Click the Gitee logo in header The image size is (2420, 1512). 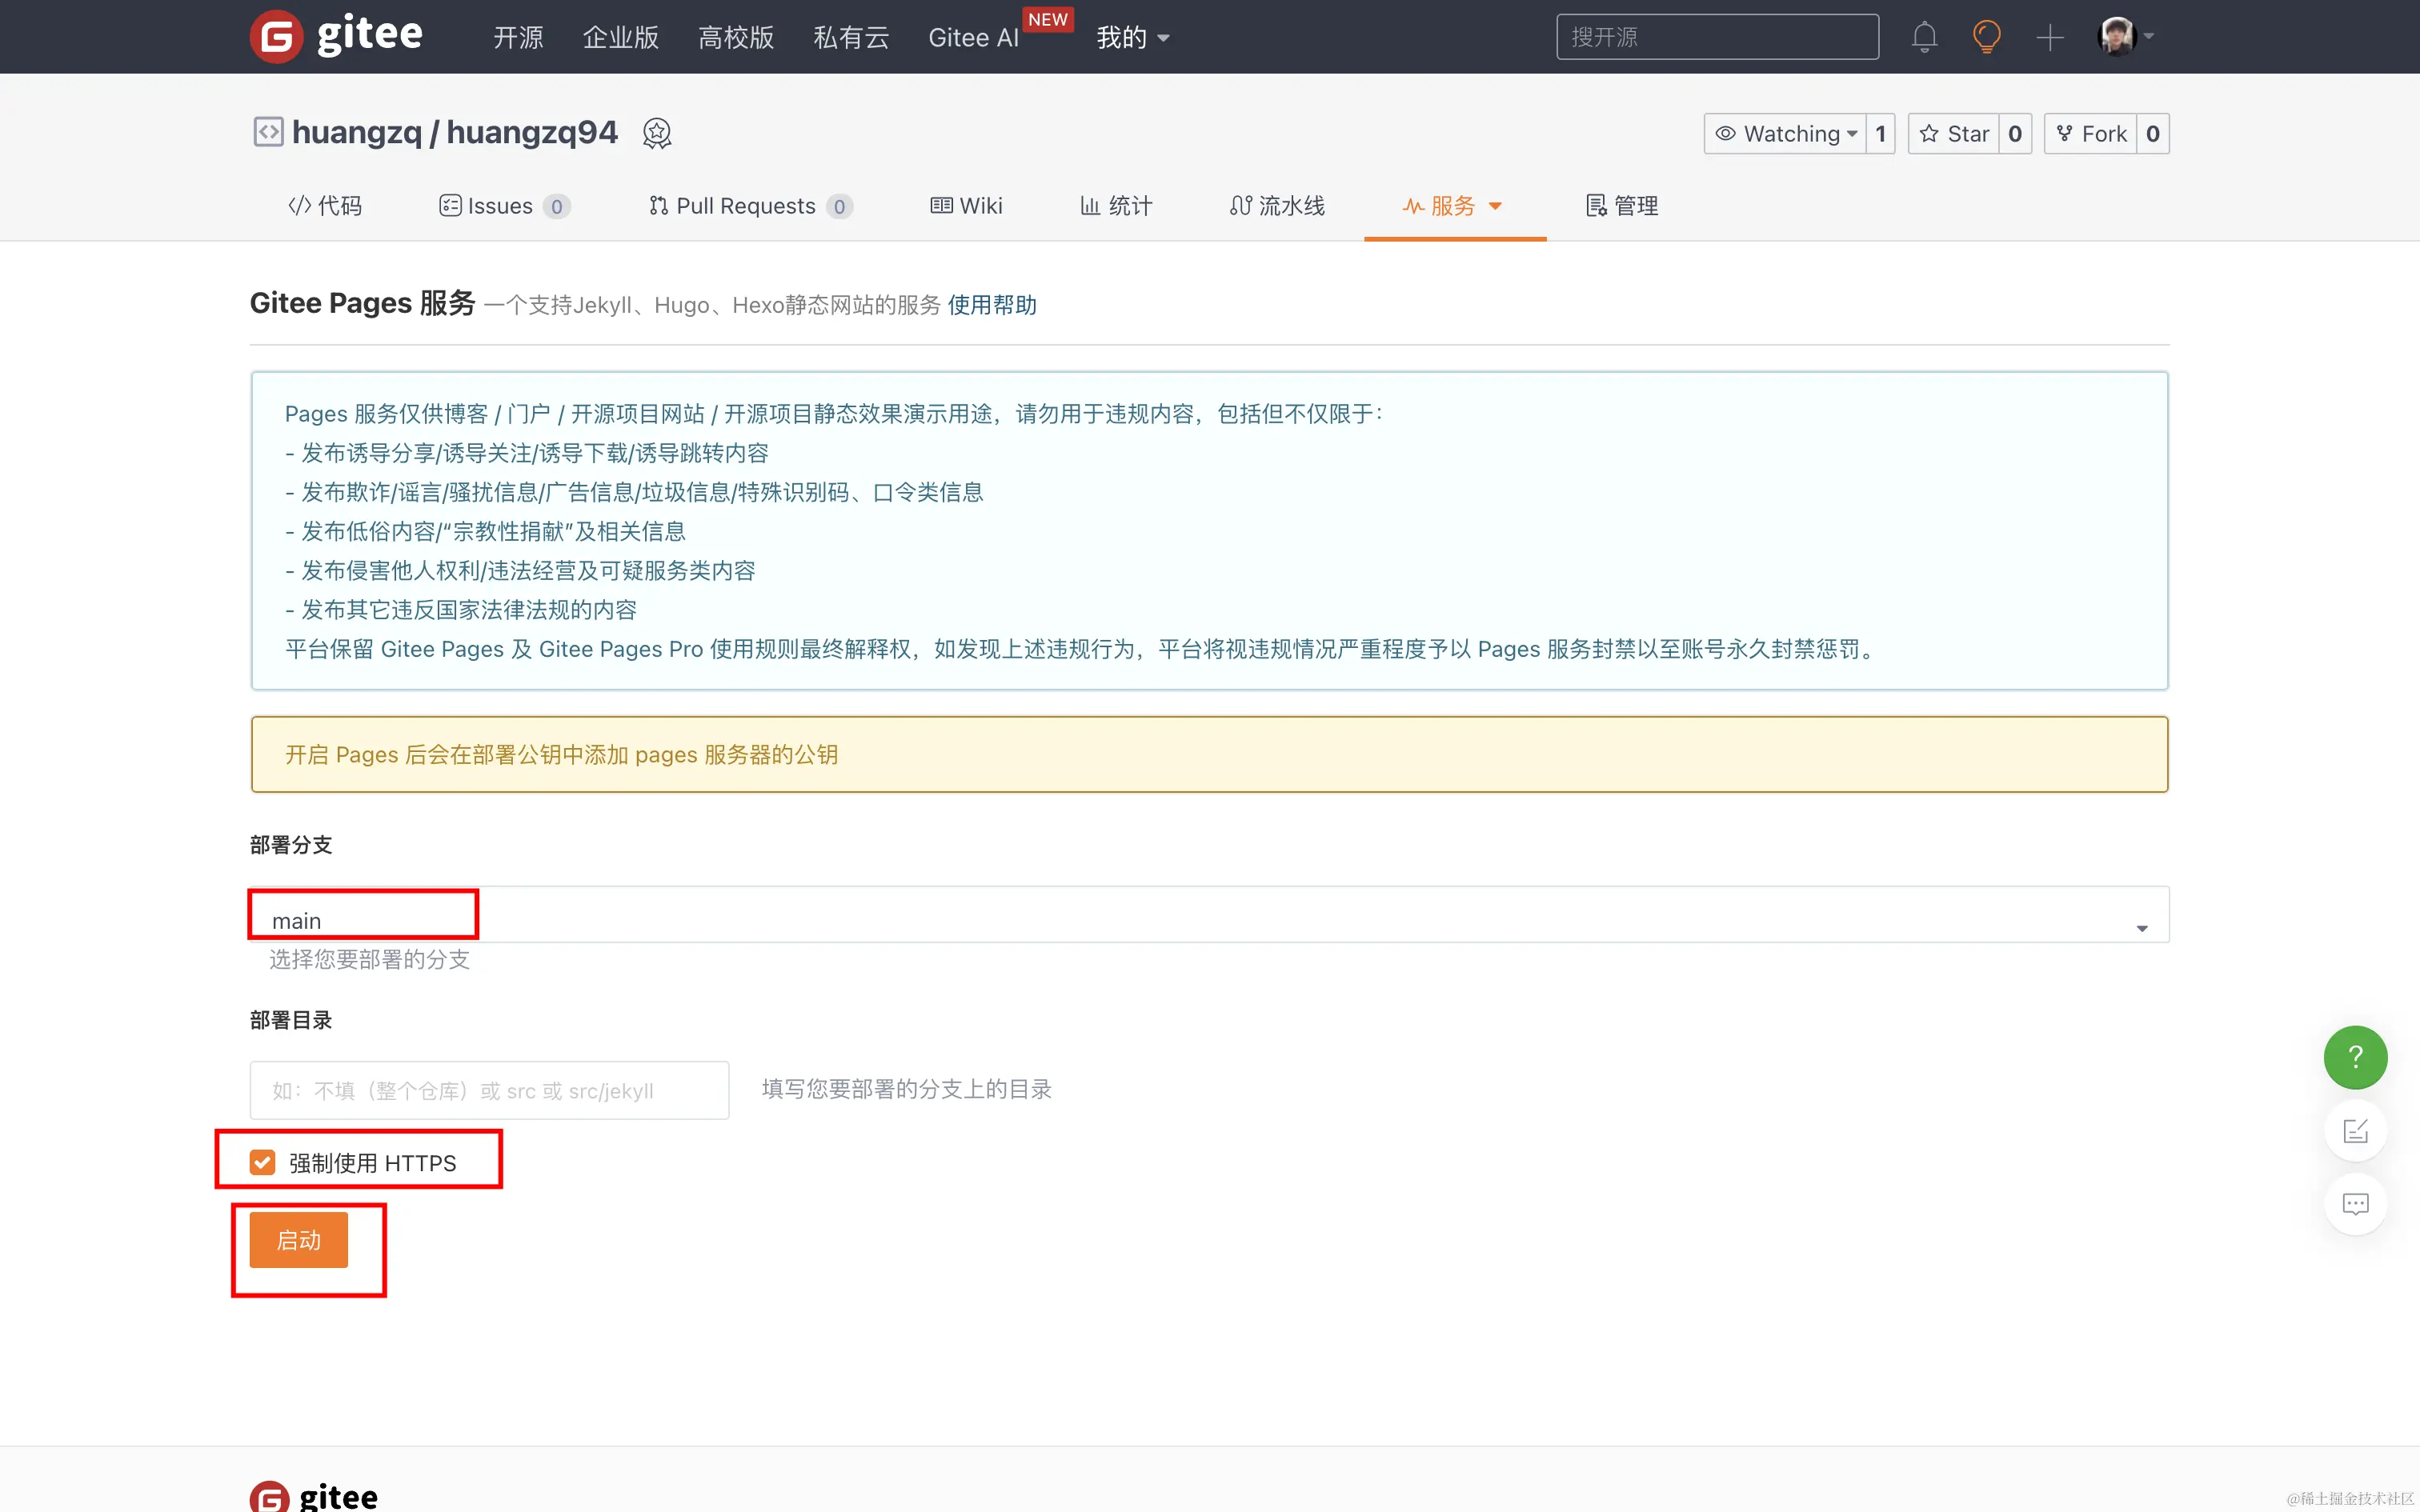pos(336,36)
